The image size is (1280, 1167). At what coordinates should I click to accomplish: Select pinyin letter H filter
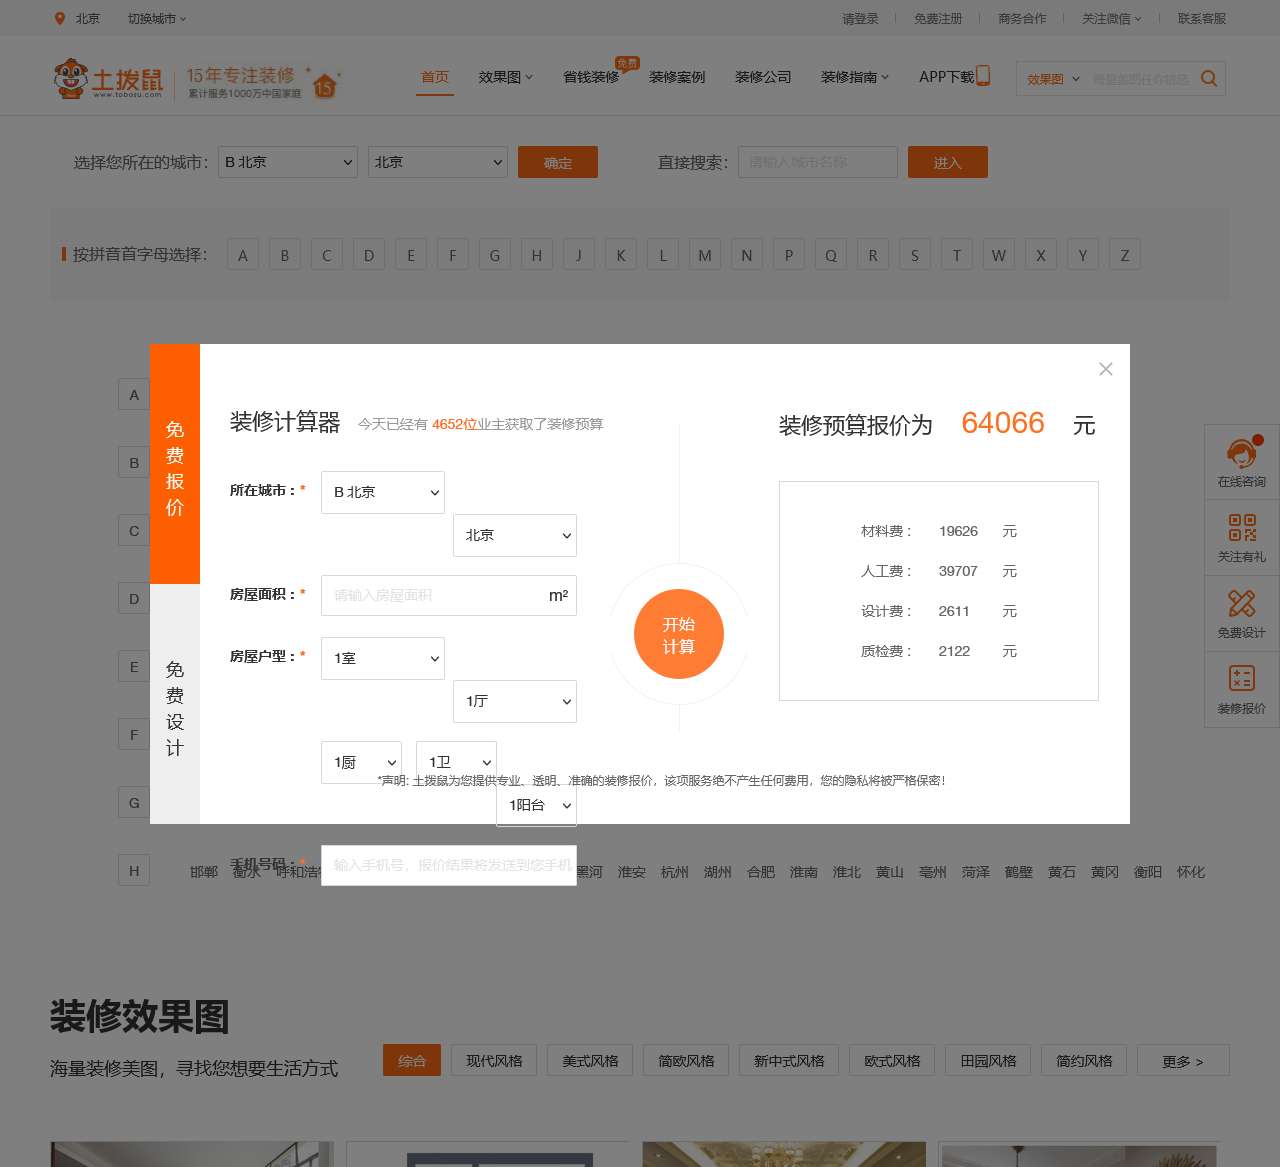point(537,255)
